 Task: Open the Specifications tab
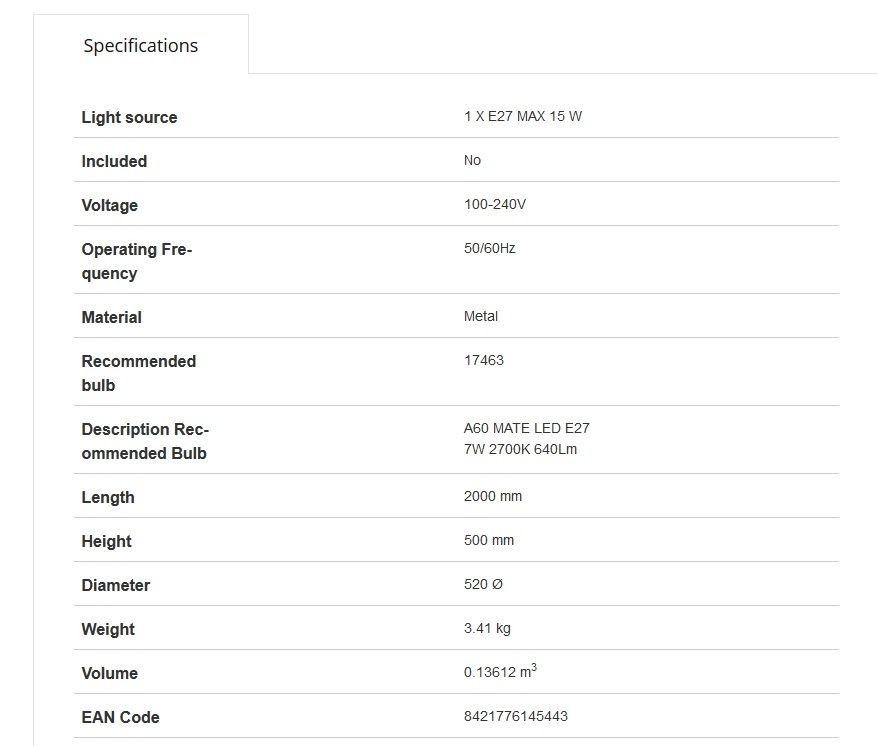(141, 45)
